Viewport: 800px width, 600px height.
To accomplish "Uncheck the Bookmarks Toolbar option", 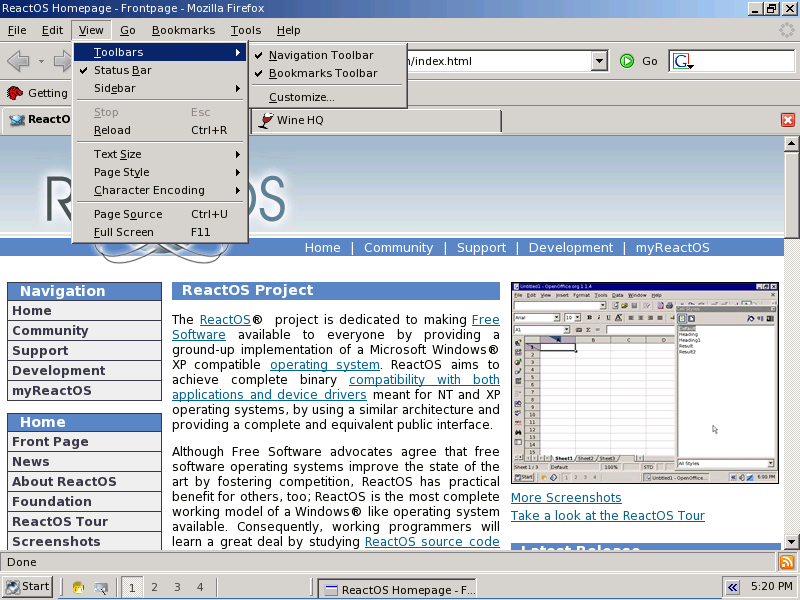I will click(322, 73).
